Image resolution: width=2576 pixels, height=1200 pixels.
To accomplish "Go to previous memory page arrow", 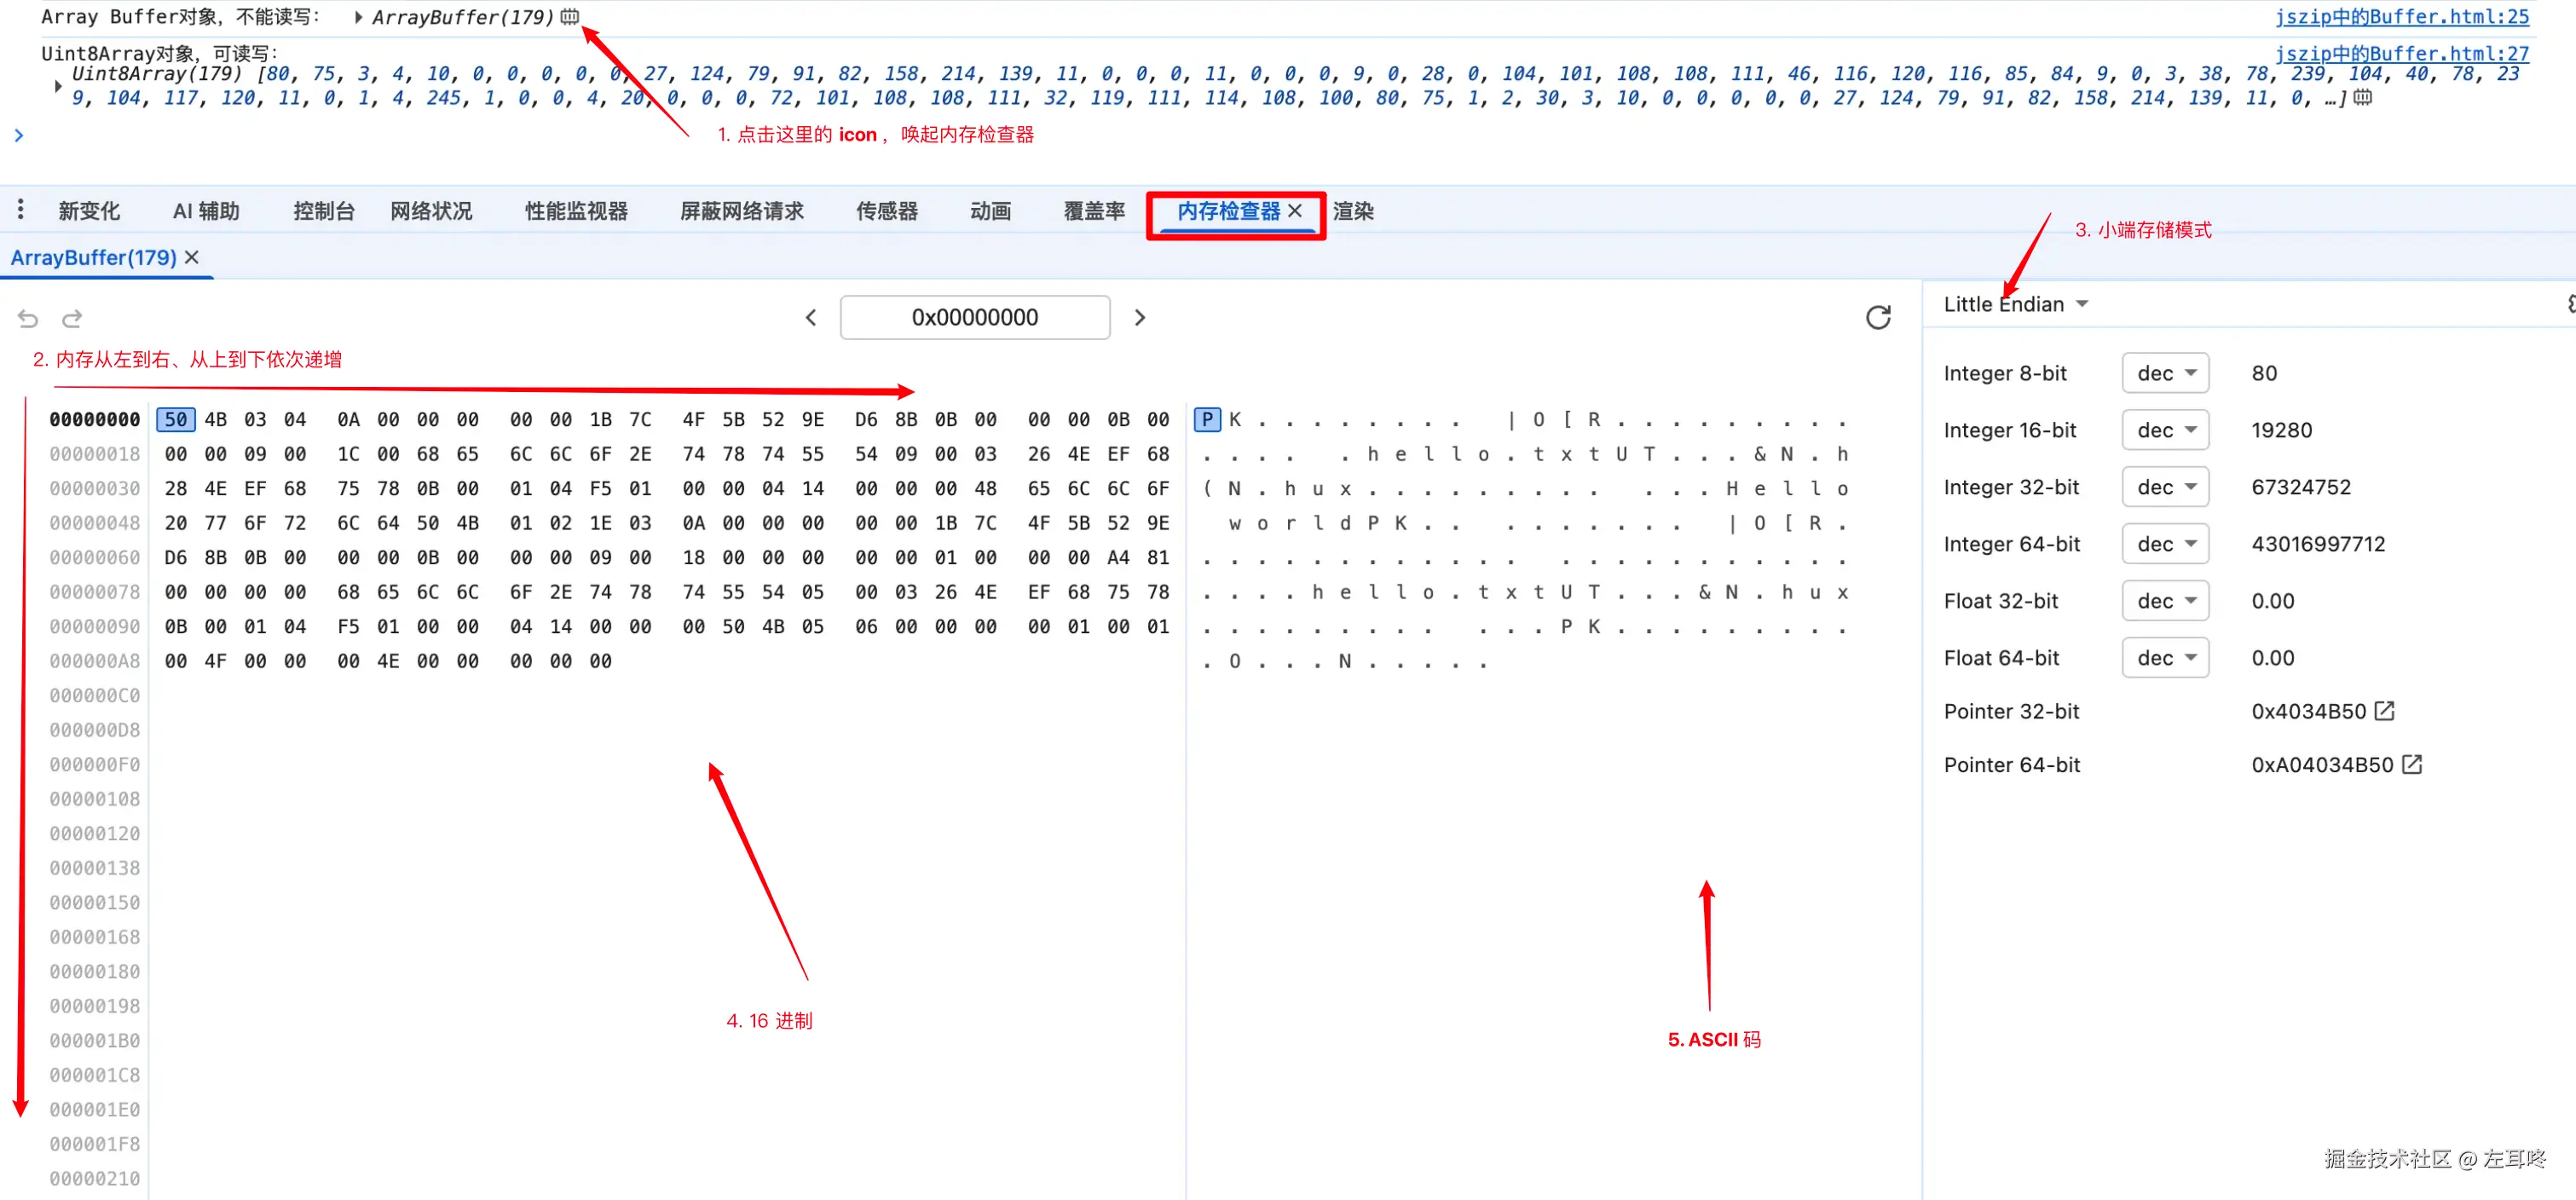I will coord(811,317).
